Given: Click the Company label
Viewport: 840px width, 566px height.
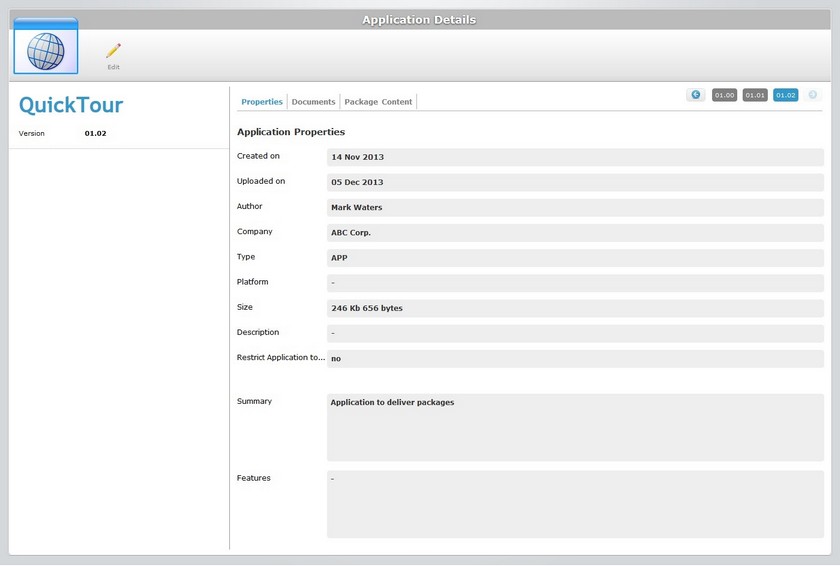Looking at the screenshot, I should click(254, 231).
